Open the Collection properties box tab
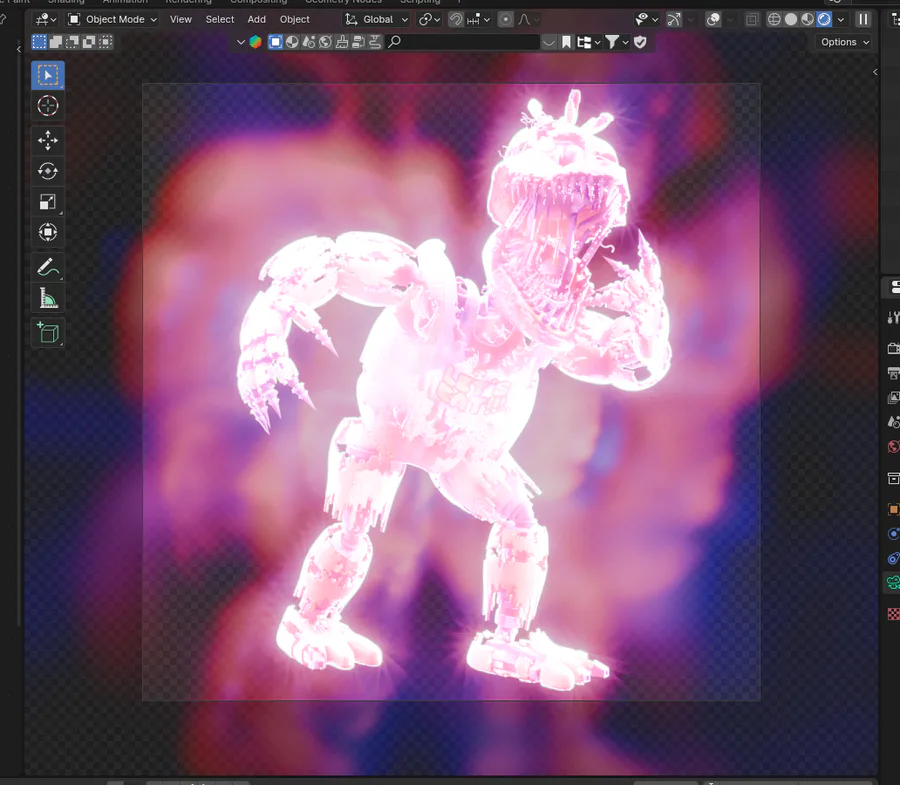This screenshot has width=900, height=785. 893,478
